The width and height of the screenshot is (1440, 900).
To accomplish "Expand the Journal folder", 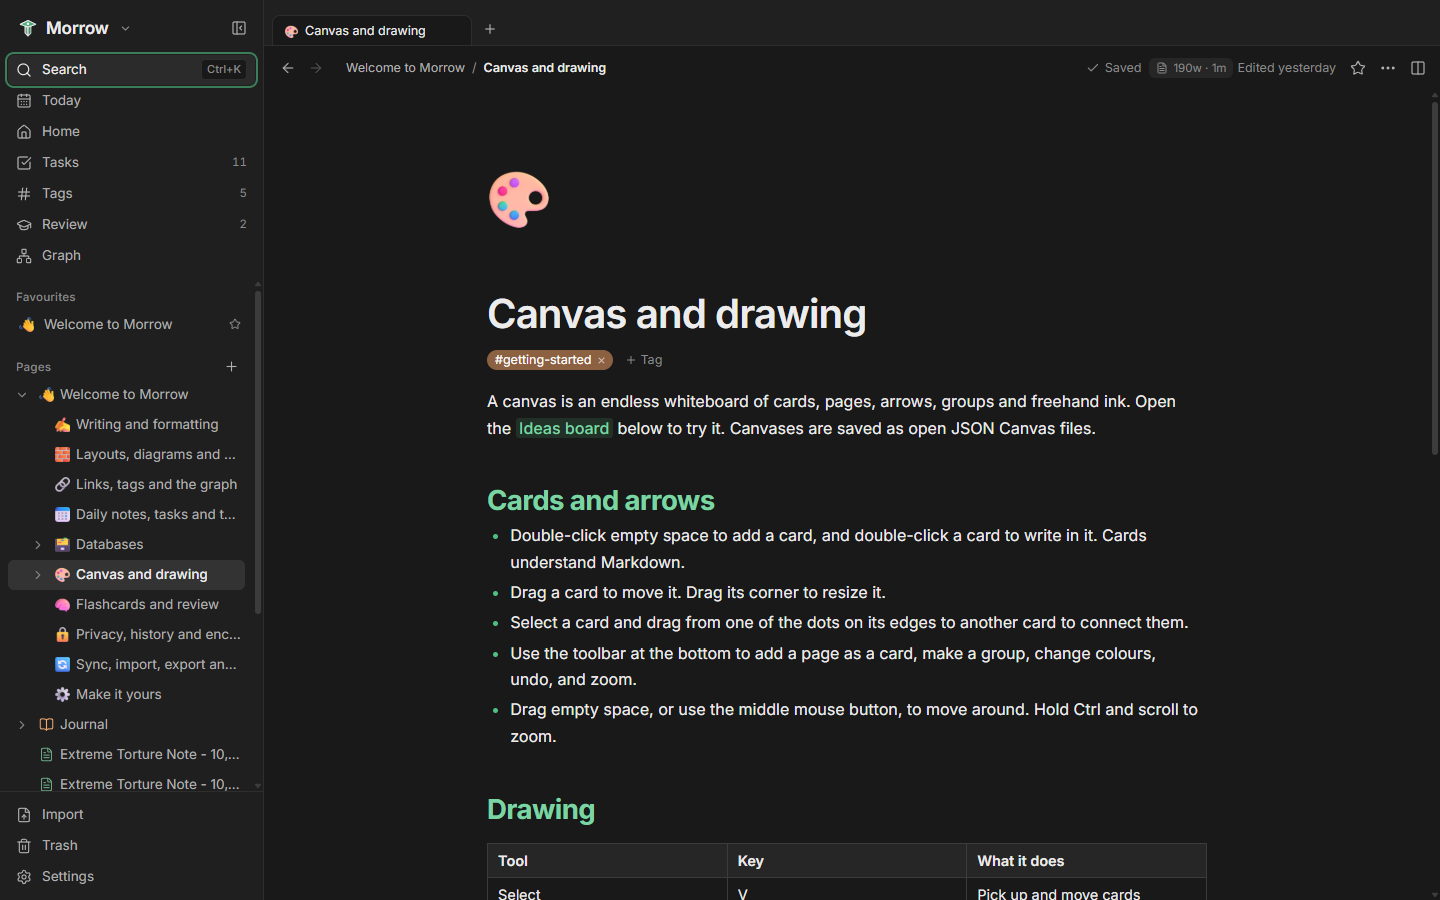I will point(22,725).
